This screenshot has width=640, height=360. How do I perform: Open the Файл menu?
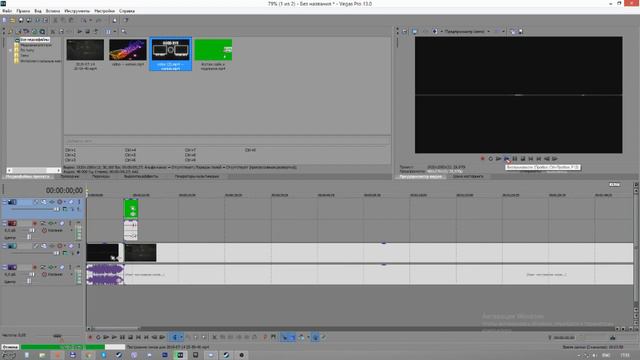(x=7, y=11)
